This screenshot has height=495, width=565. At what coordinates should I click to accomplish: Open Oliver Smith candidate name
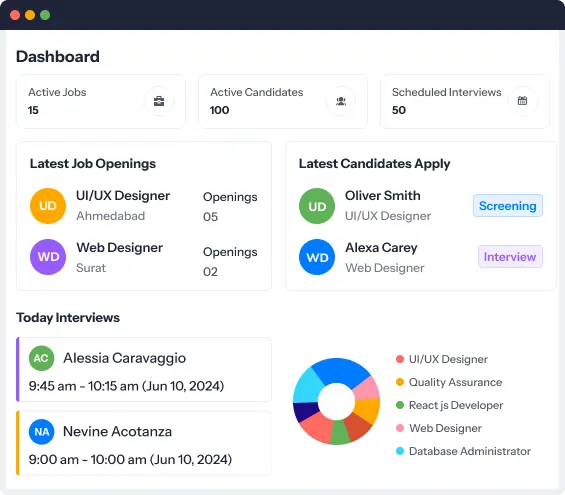[x=383, y=196]
